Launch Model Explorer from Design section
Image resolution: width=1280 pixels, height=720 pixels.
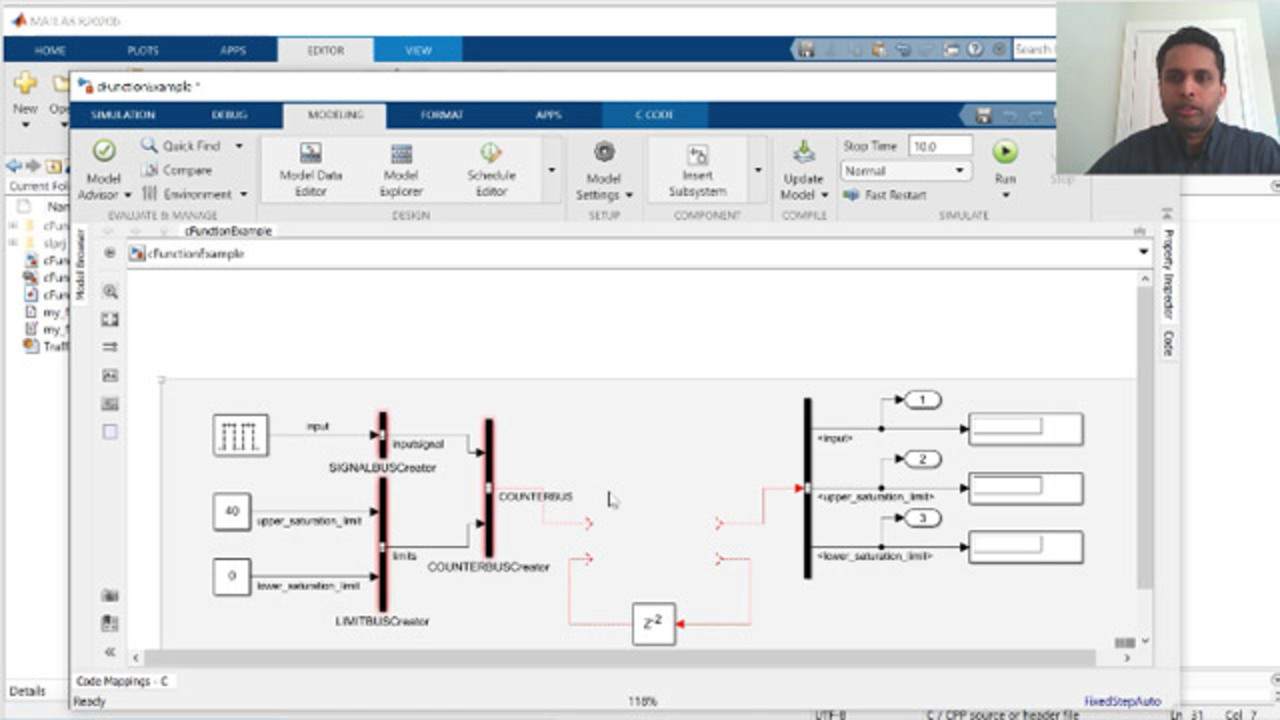[x=401, y=167]
